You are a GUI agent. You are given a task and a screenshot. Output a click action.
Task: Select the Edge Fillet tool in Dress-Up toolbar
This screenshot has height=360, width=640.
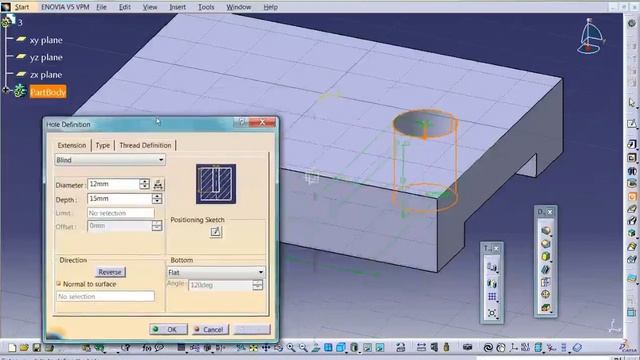tap(546, 231)
